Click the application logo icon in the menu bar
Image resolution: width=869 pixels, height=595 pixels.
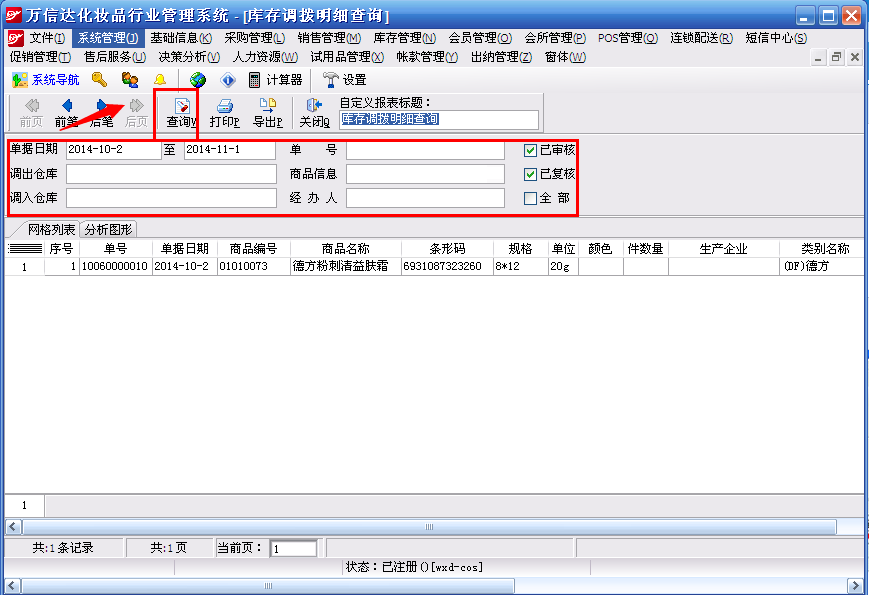(x=16, y=38)
